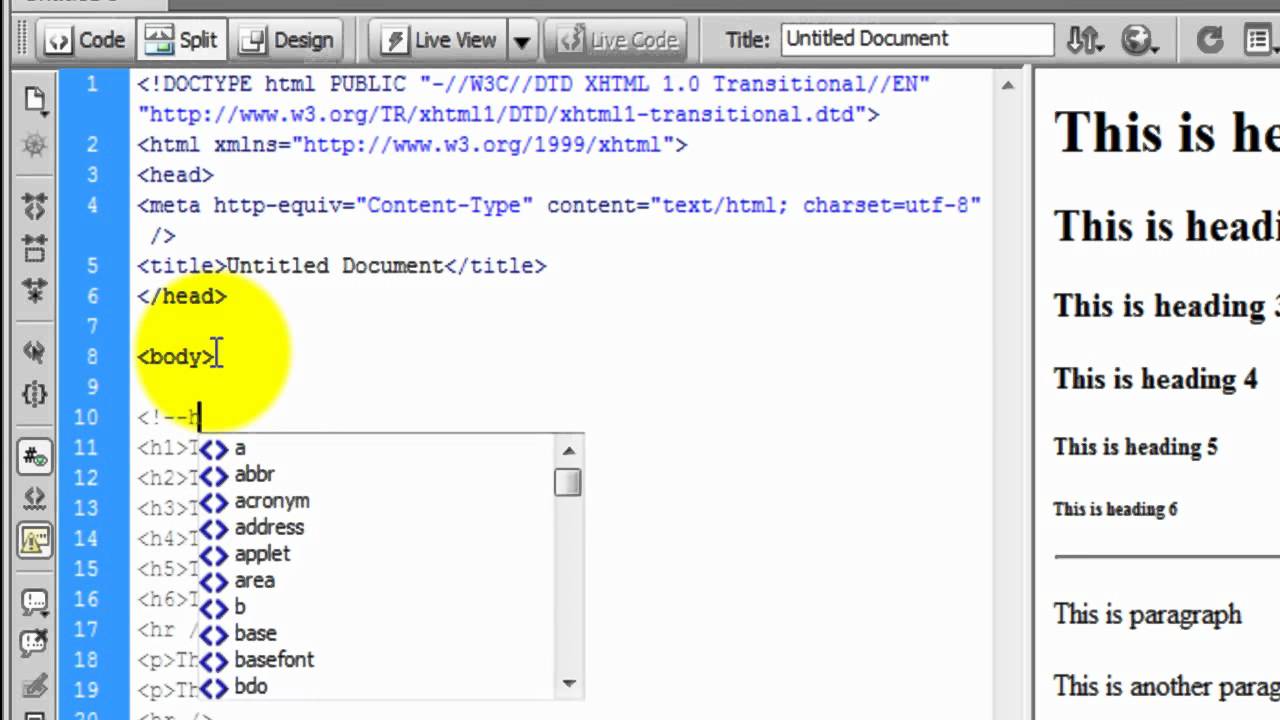Click the <head> tag on line 3

[175, 175]
